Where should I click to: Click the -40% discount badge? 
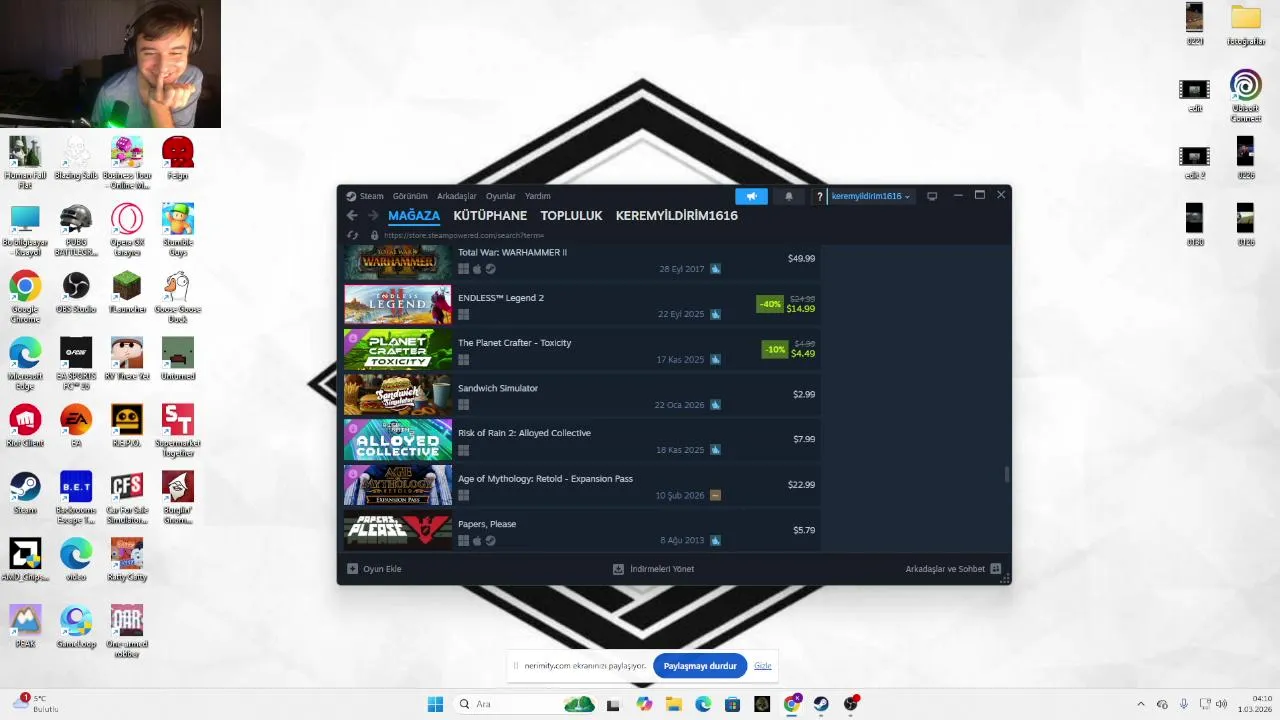[x=770, y=304]
